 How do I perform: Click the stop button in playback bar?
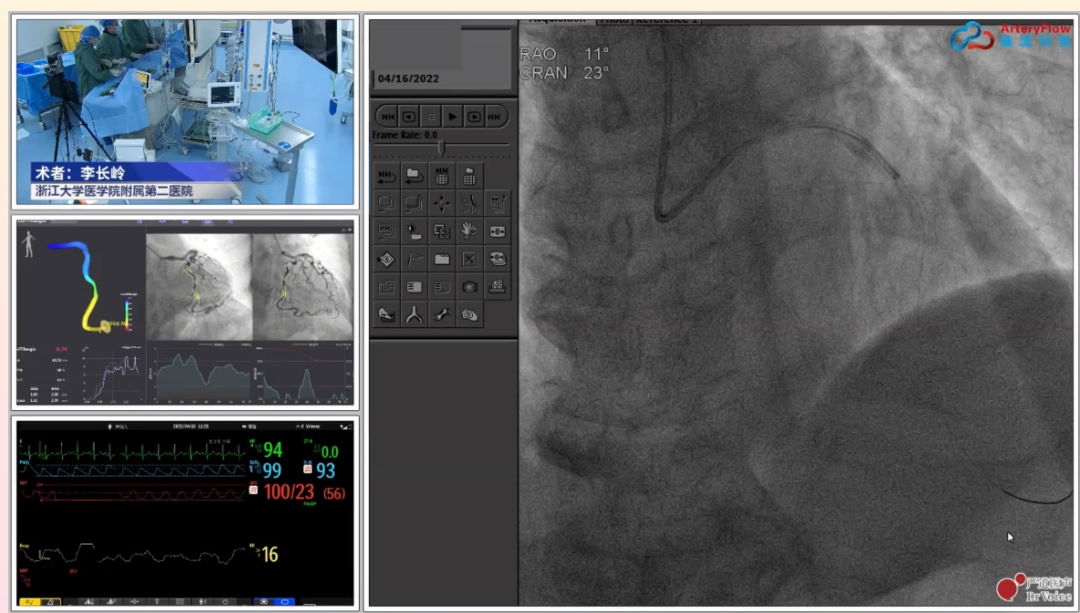431,117
